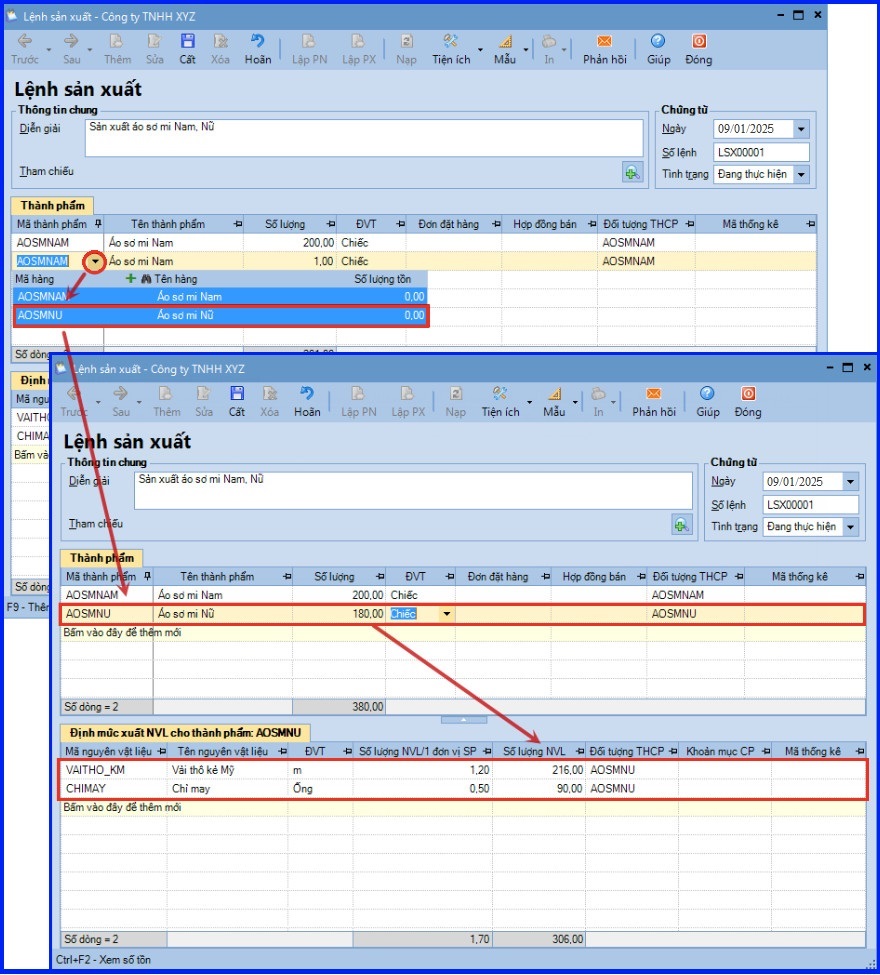The width and height of the screenshot is (880, 975).
Task: Click the Cất save icon in lower window
Action: pyautogui.click(x=237, y=394)
